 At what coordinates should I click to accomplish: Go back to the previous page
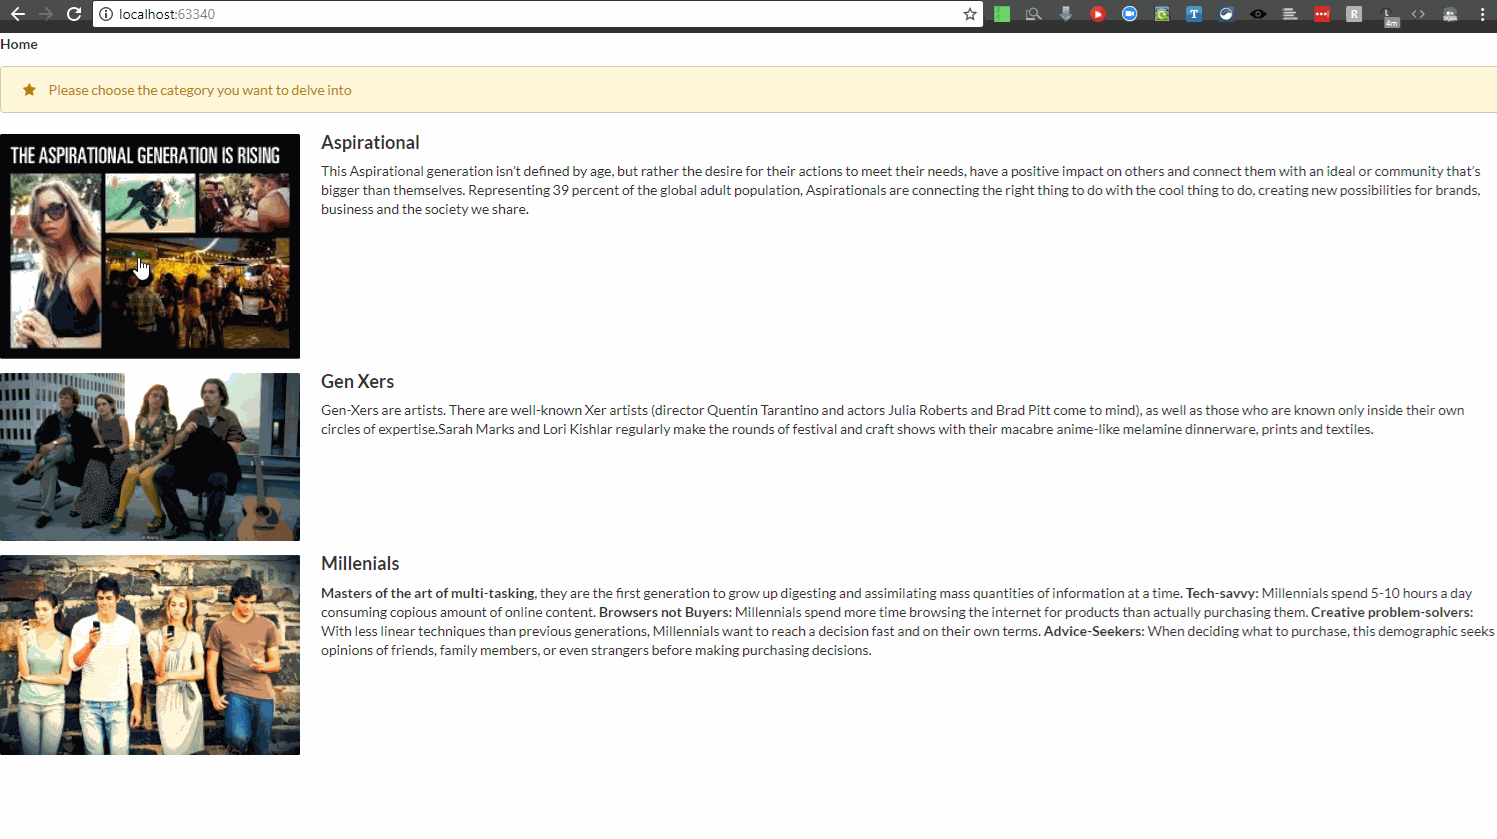17,14
